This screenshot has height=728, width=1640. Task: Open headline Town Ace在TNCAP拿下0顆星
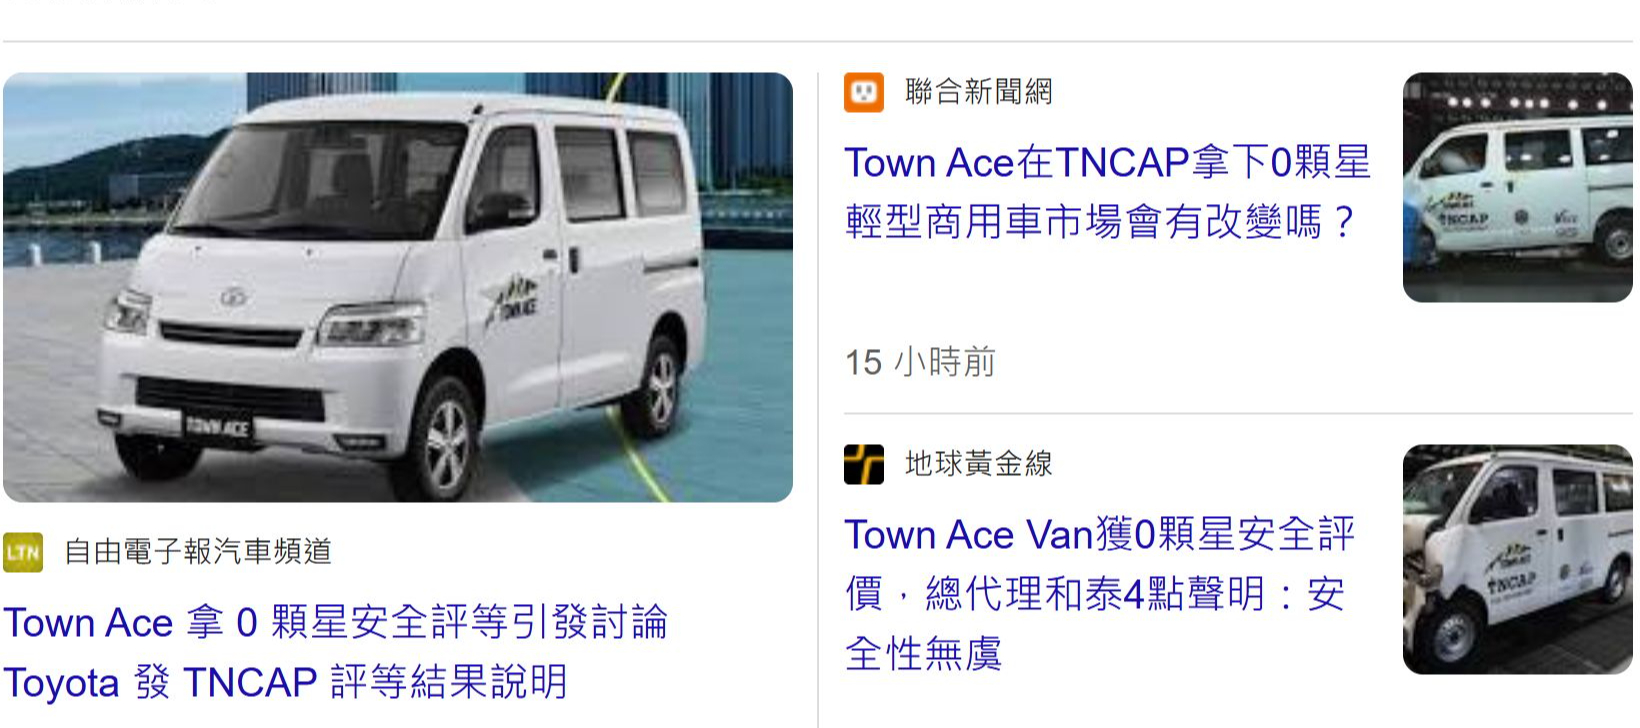[x=1107, y=162]
